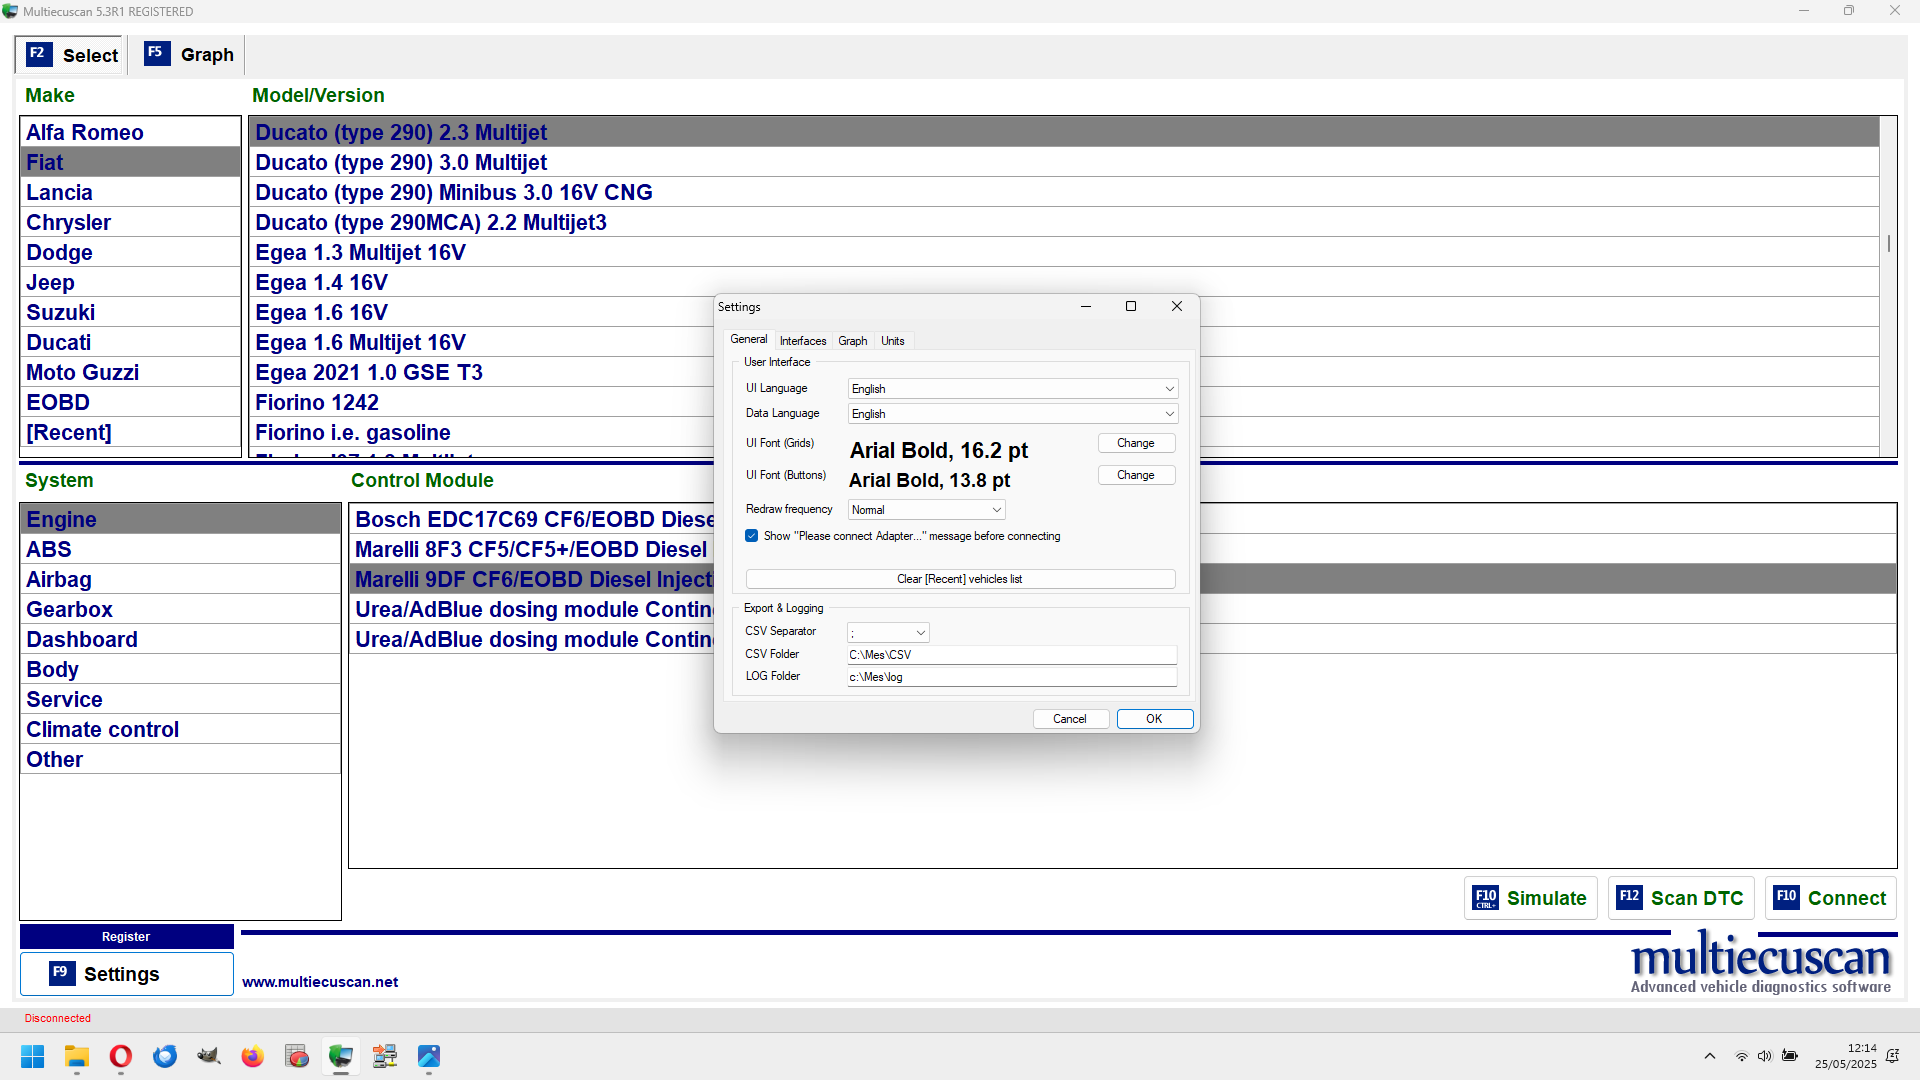Viewport: 1920px width, 1080px height.
Task: Open Wi-Fi network status in system tray
Action: coord(1741,1056)
